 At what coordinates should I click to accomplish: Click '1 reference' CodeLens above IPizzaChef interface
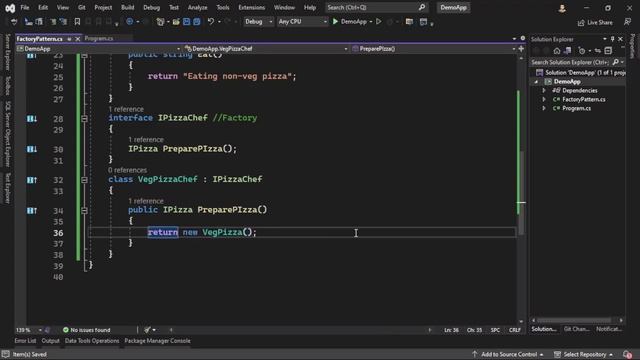tap(126, 109)
